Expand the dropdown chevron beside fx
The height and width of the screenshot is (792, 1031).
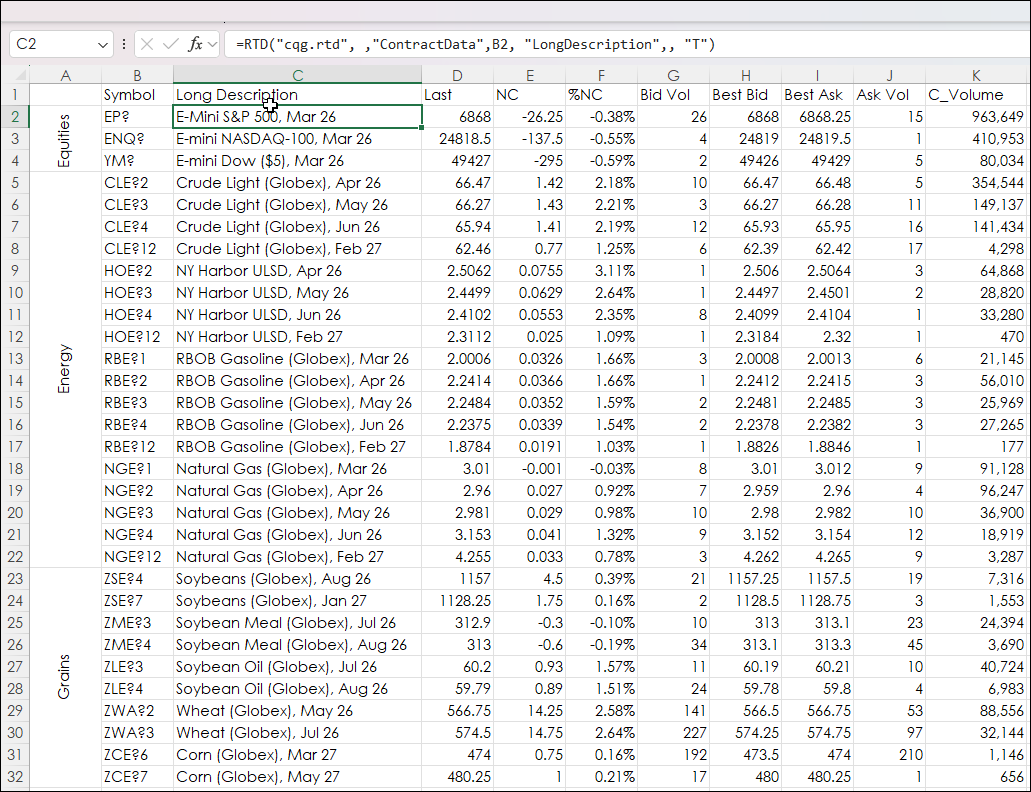coord(213,44)
